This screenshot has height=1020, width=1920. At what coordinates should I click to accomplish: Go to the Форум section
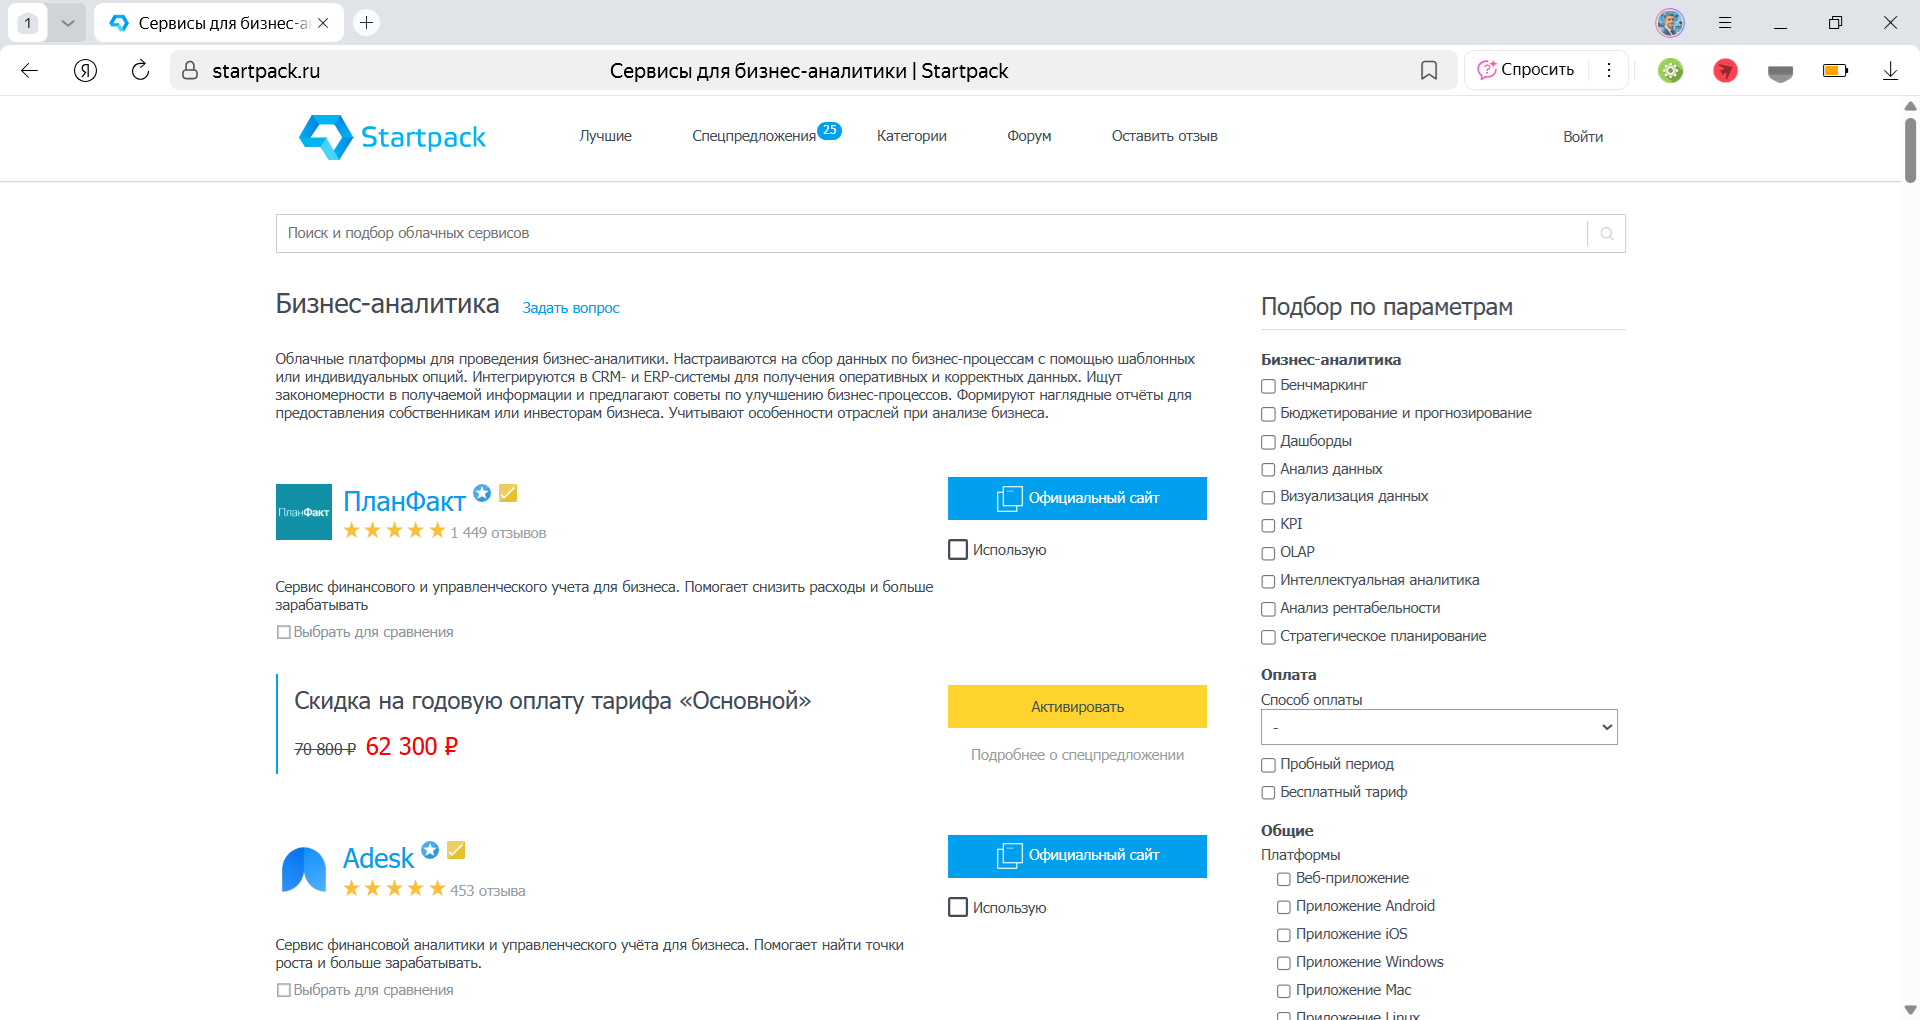click(1028, 136)
